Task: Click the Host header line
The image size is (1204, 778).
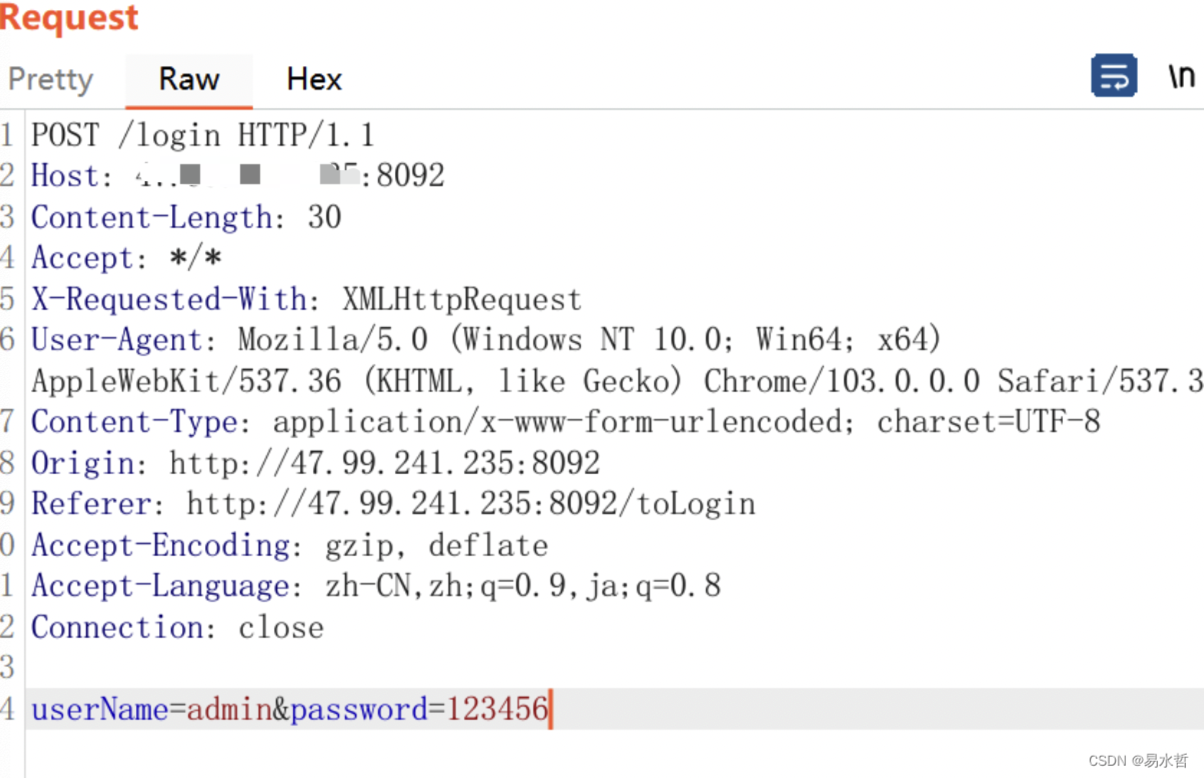Action: point(238,175)
